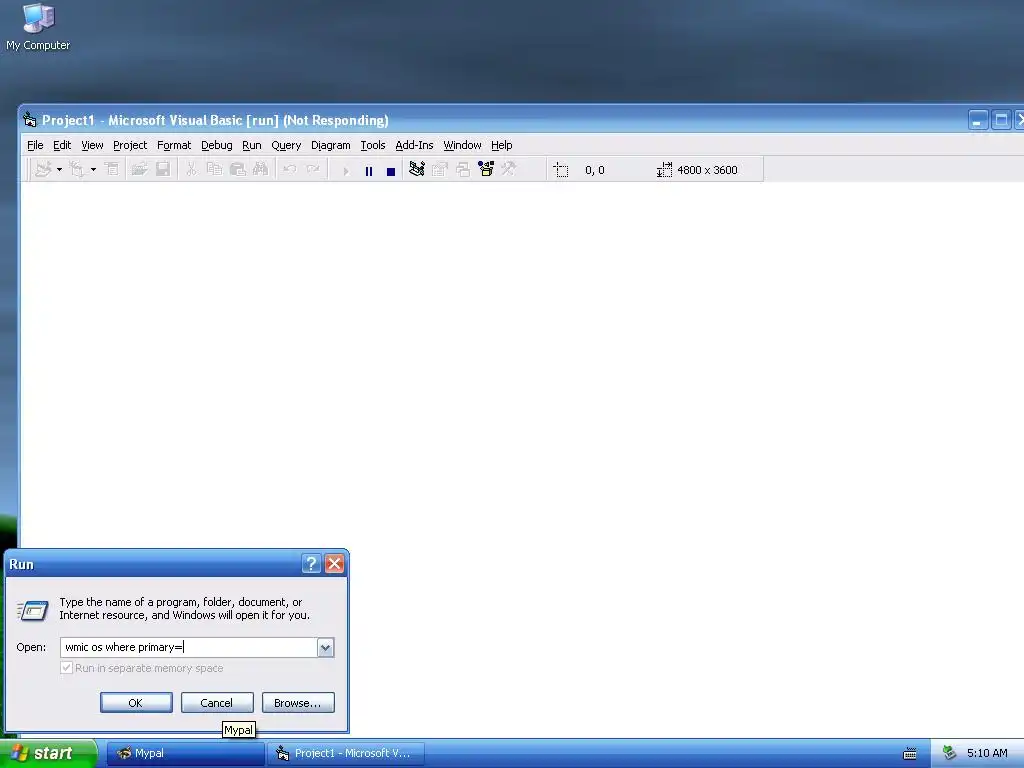Switch to Project1 - Microsoft V... taskbar button
The height and width of the screenshot is (768, 1024).
tap(345, 753)
